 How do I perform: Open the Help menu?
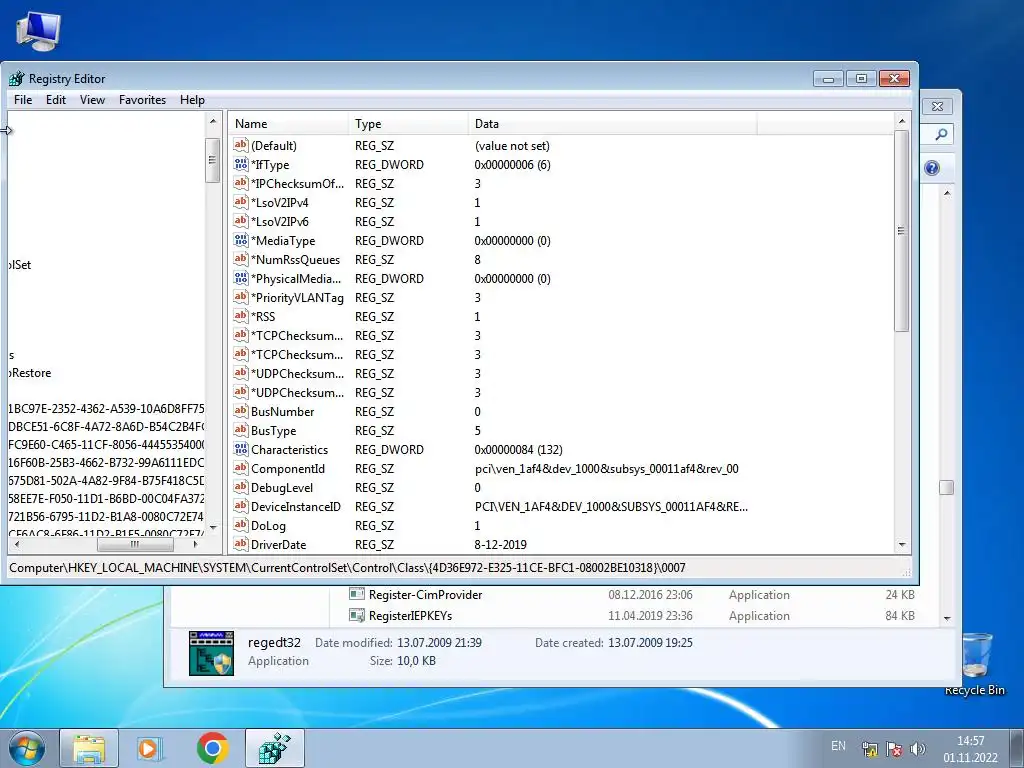coord(192,100)
